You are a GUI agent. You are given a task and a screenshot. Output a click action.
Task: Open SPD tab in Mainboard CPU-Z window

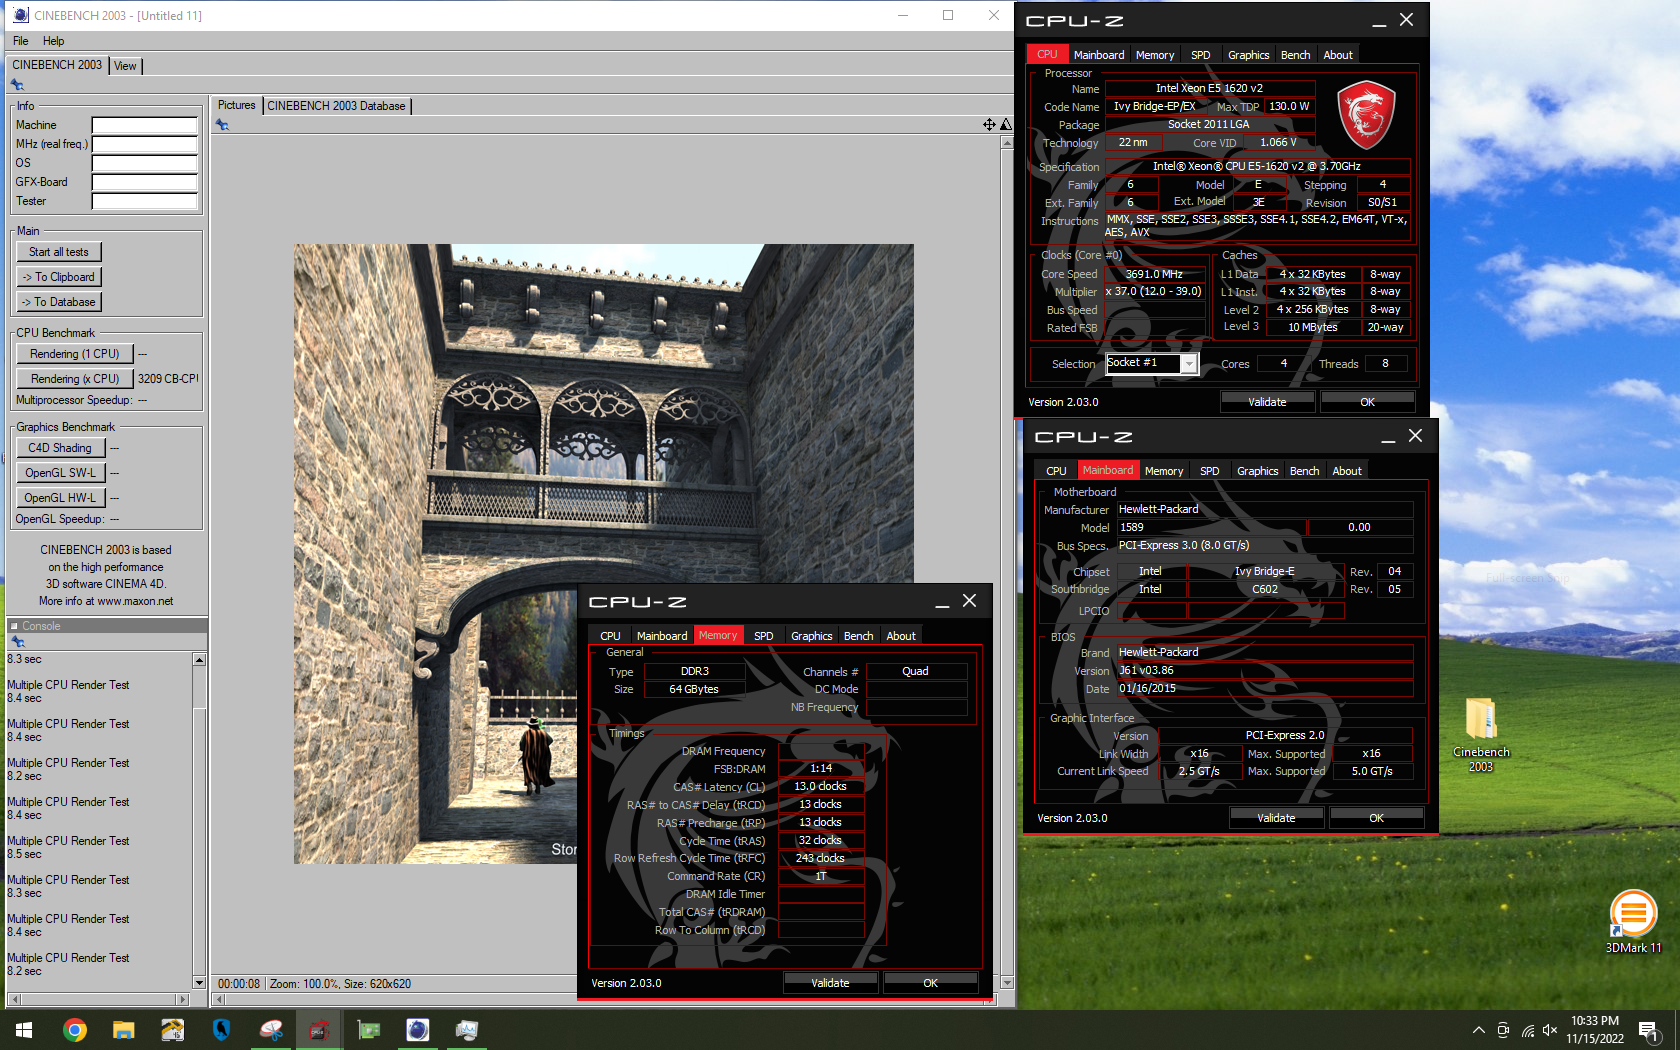click(x=1210, y=471)
